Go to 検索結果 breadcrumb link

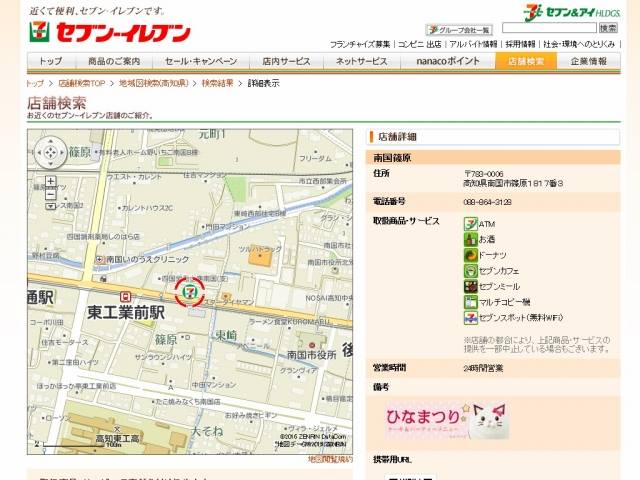tap(218, 83)
